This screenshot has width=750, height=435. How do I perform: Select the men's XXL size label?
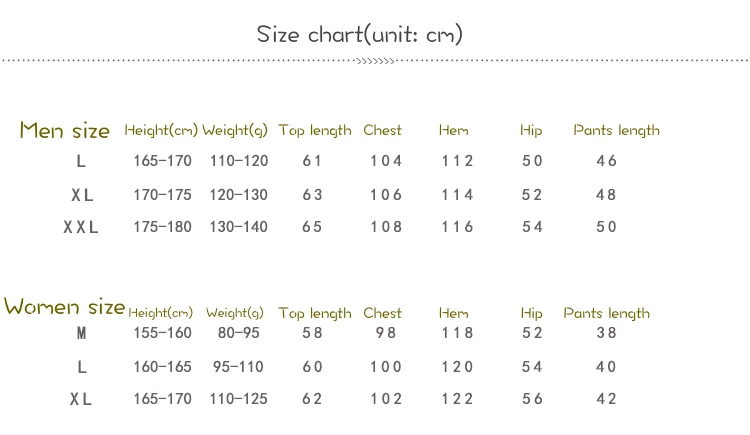tap(81, 227)
